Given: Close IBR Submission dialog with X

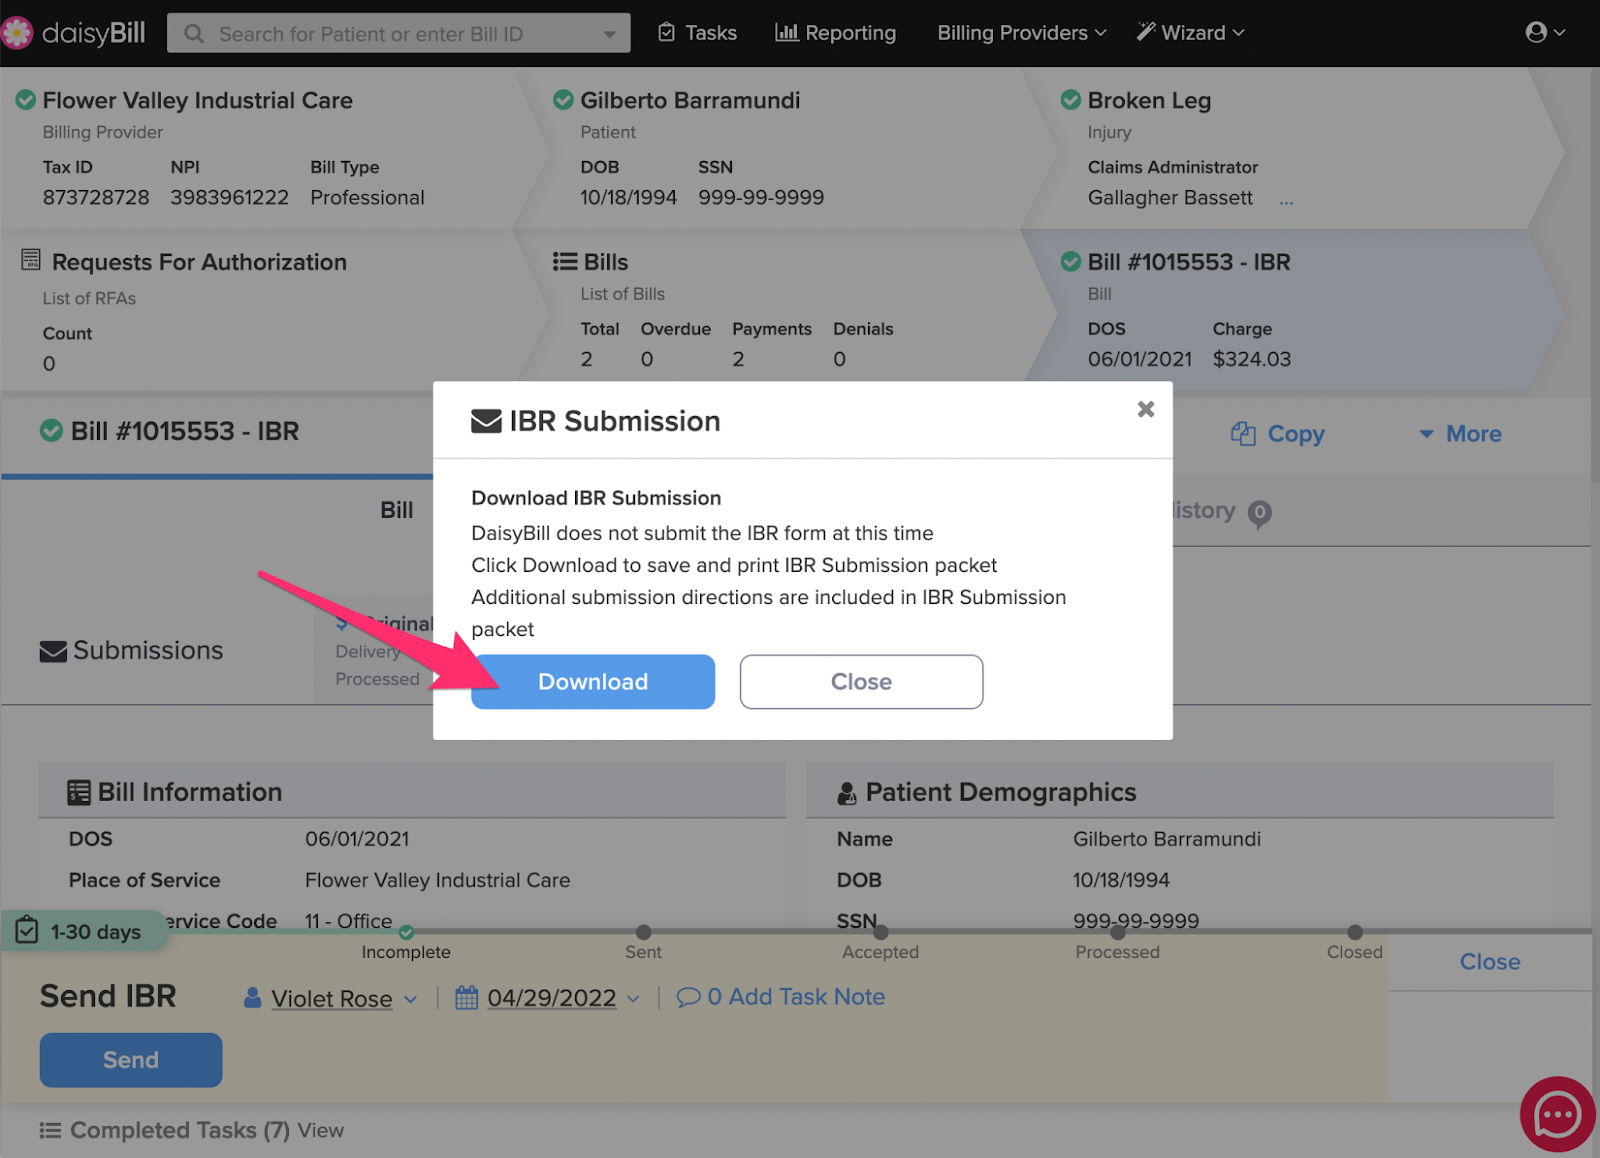Looking at the screenshot, I should click(x=1146, y=409).
